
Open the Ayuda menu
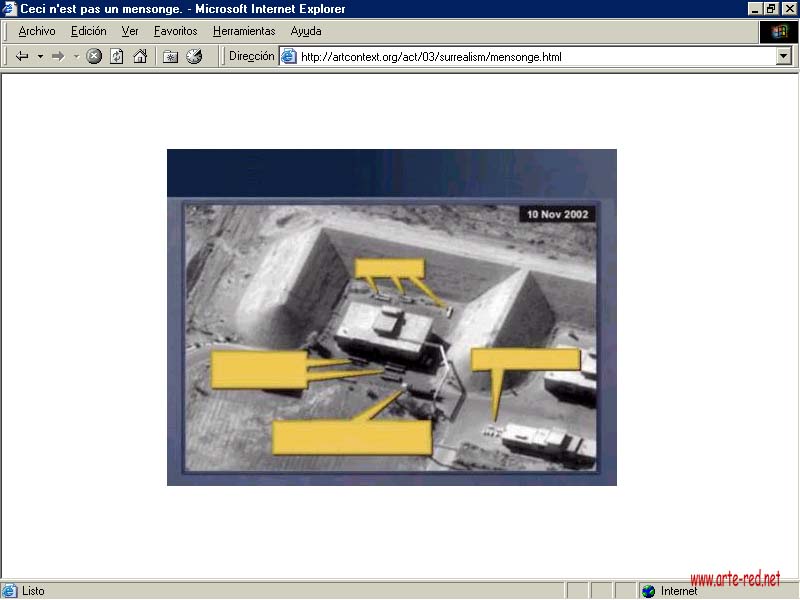(306, 31)
